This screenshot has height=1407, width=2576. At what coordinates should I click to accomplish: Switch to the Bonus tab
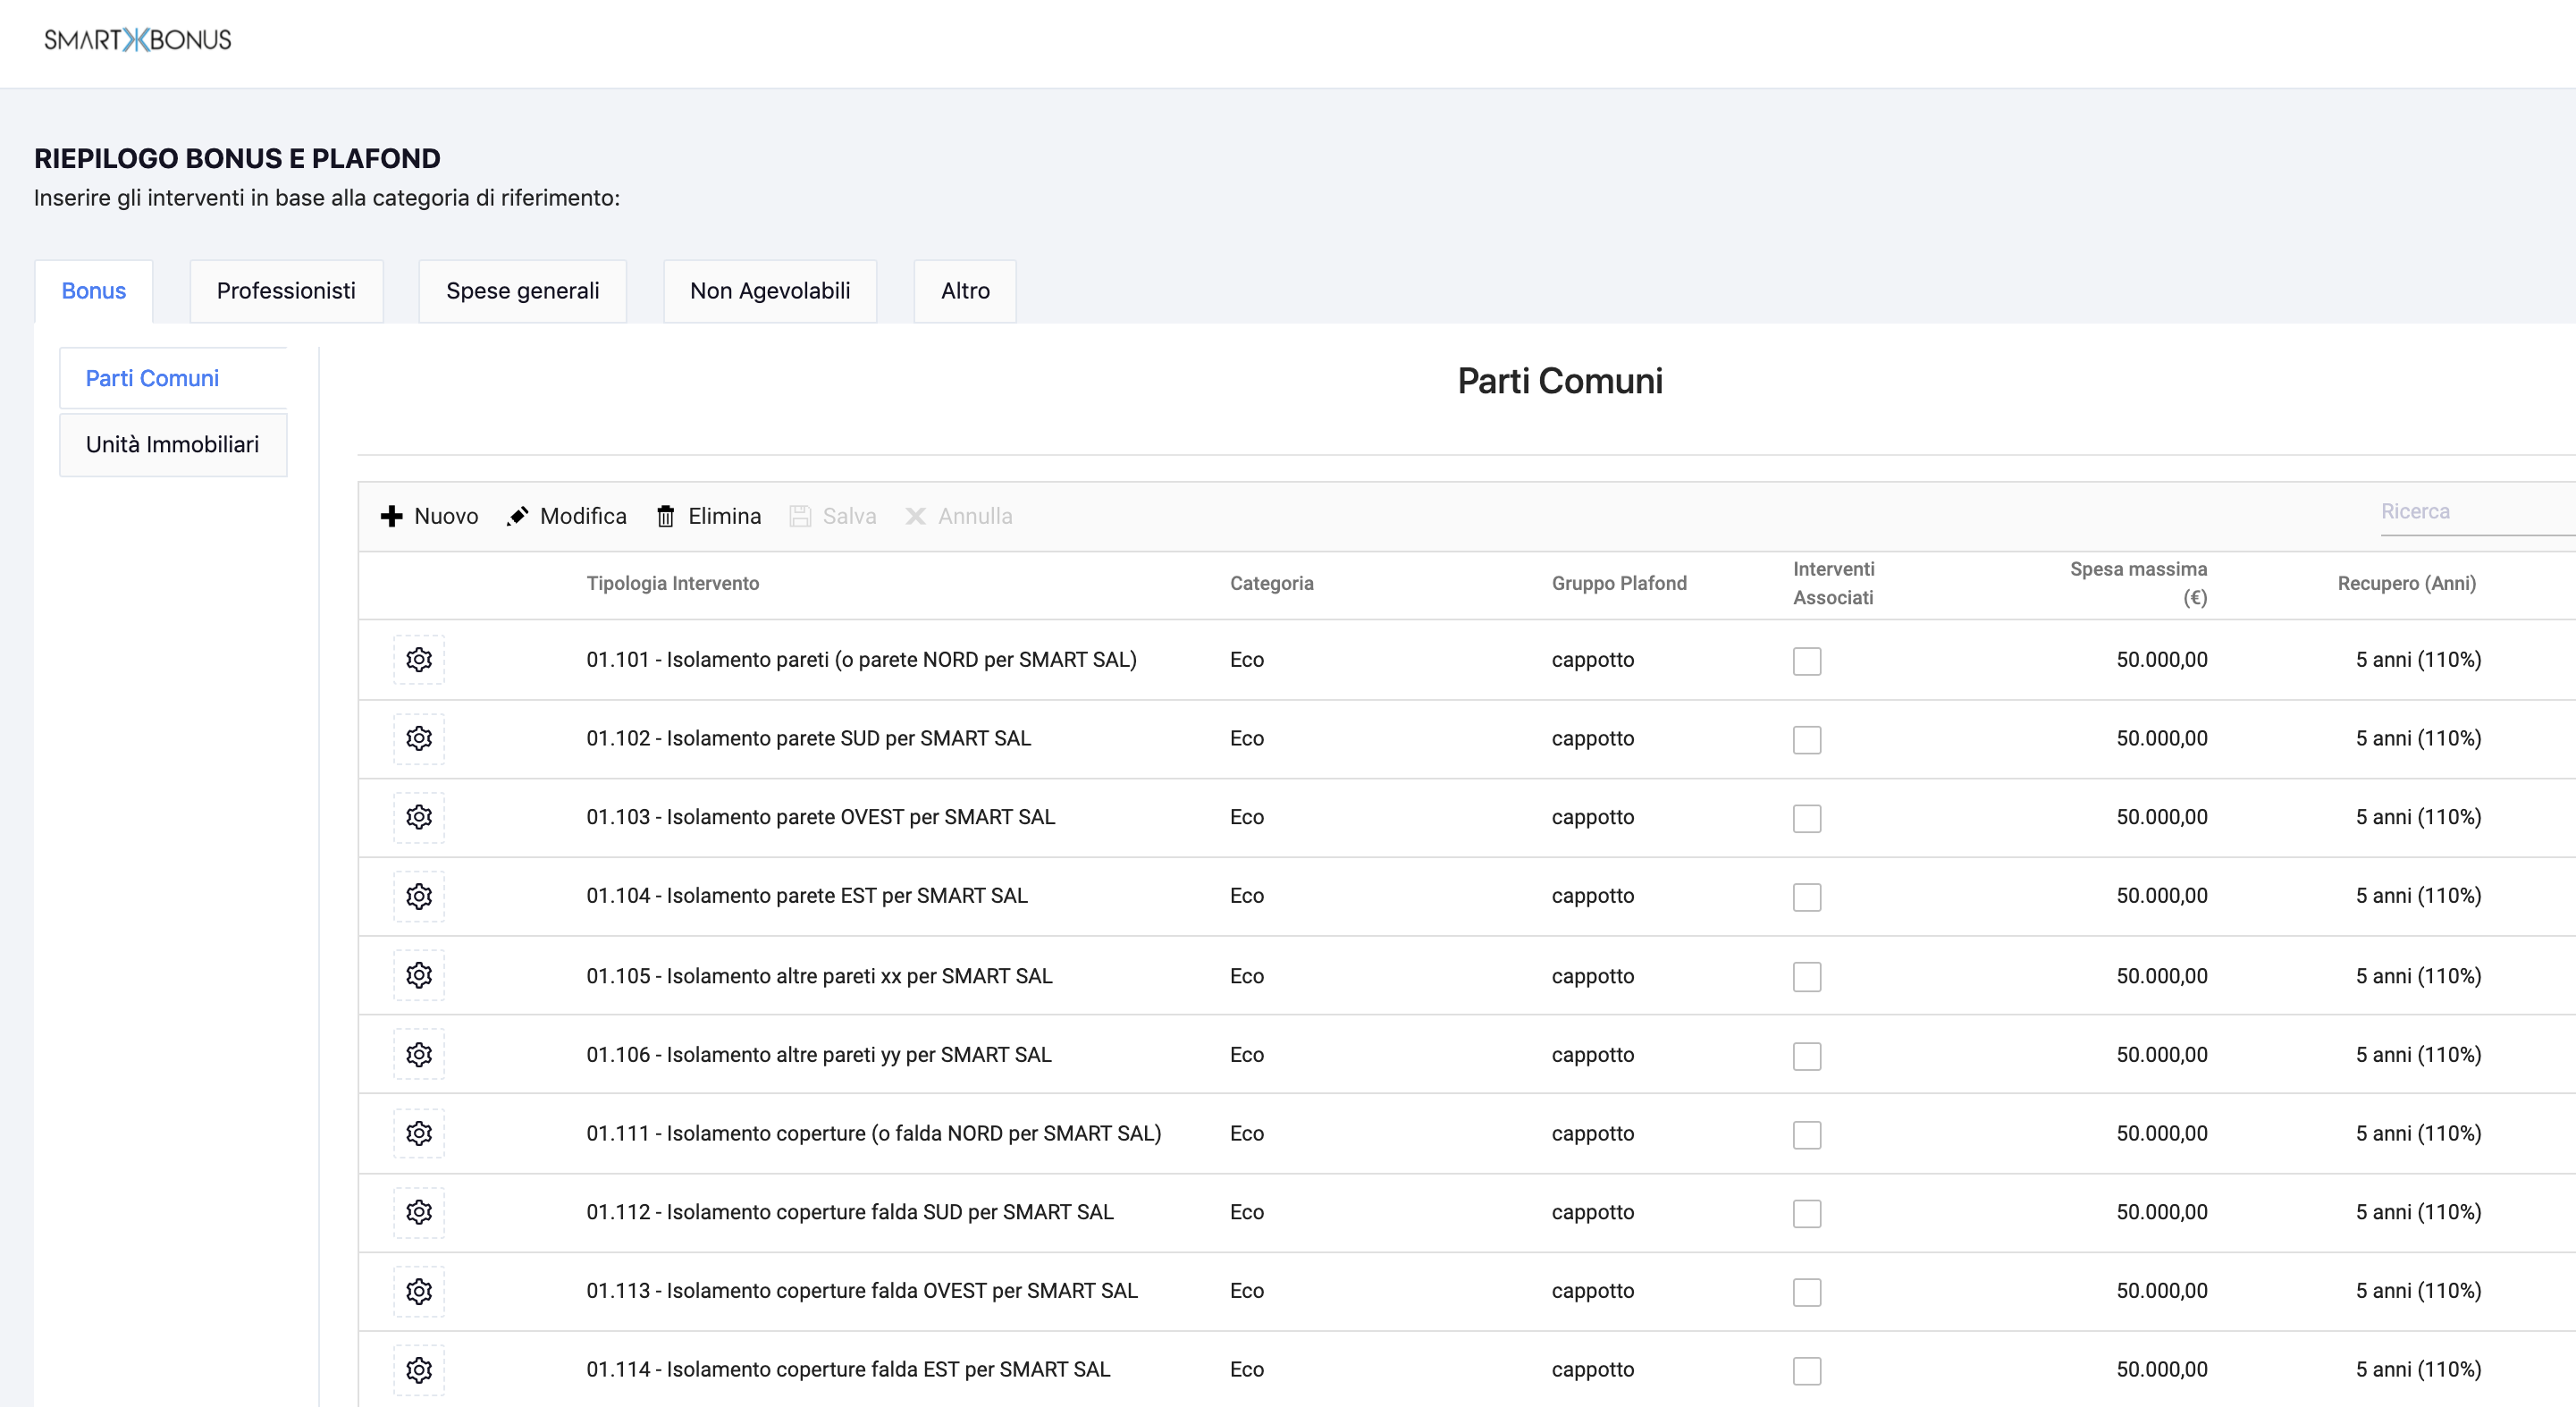click(94, 291)
